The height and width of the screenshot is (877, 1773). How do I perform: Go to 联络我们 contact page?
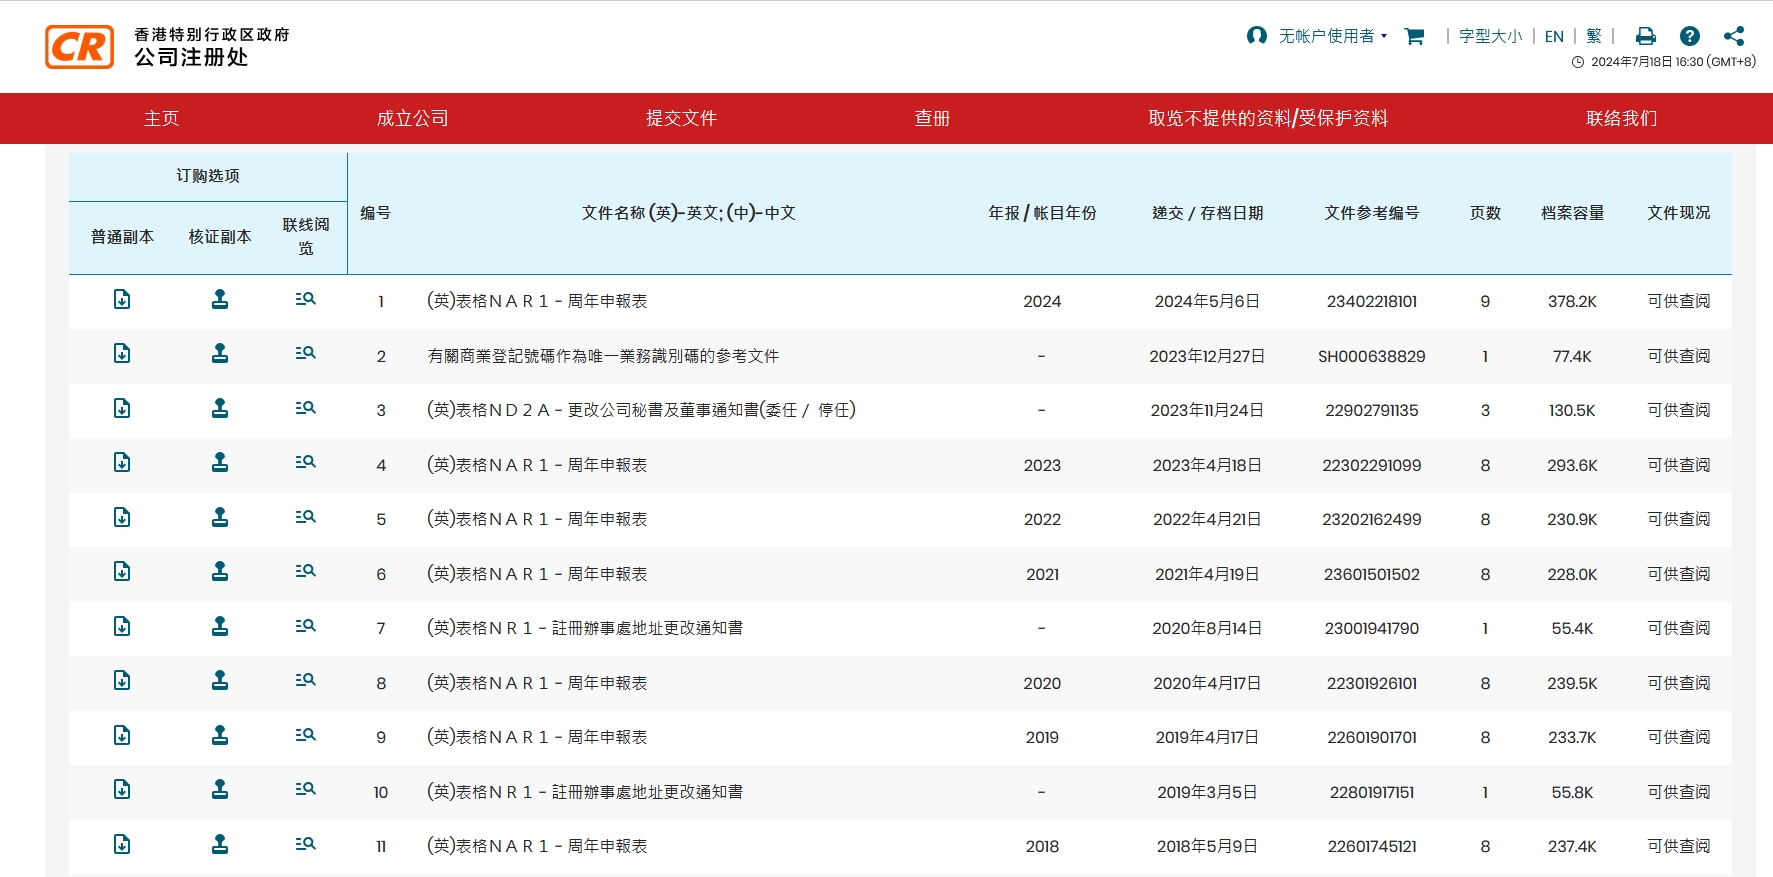point(1621,119)
